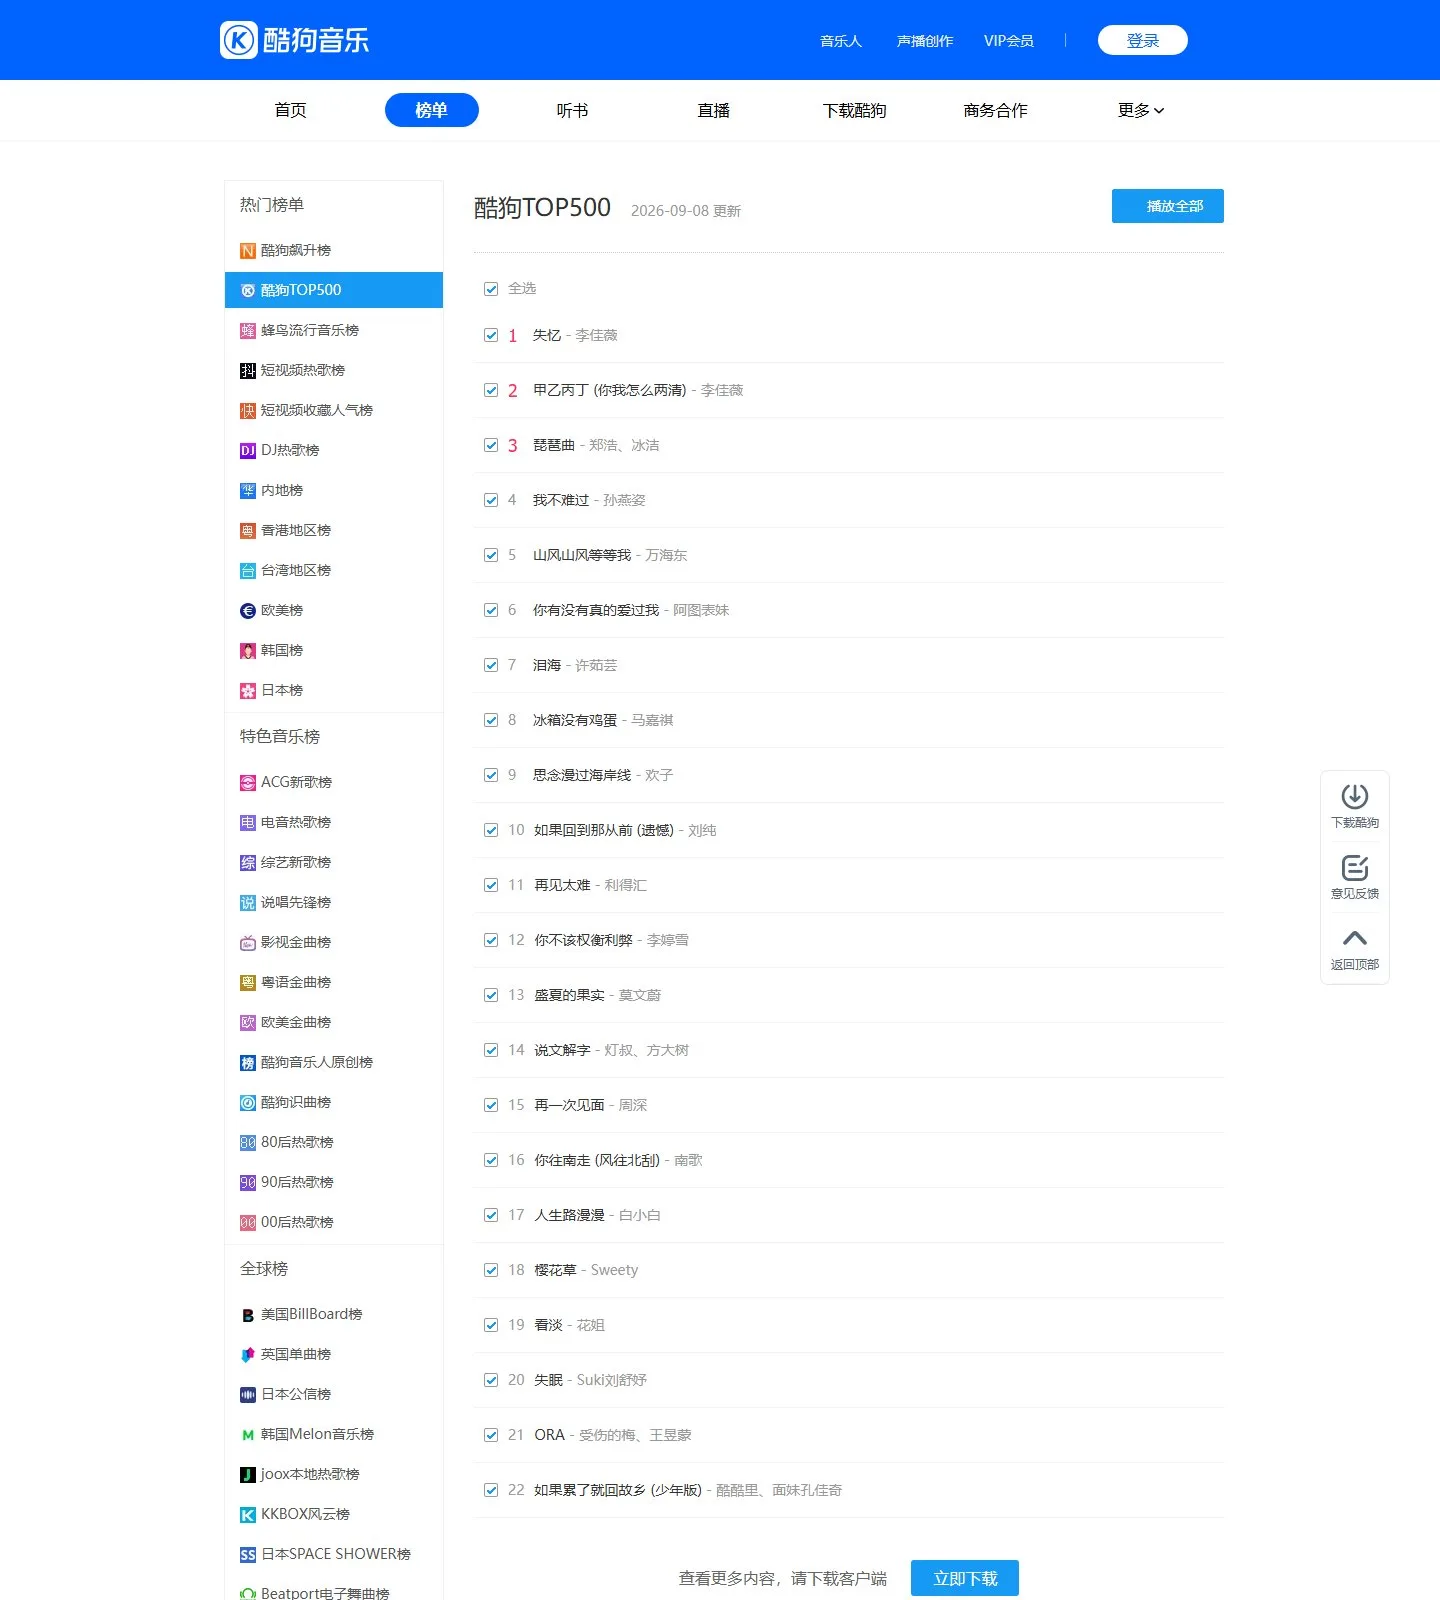Click the 酷狗识曲榜 icon
The image size is (1440, 1600).
coord(248,1103)
